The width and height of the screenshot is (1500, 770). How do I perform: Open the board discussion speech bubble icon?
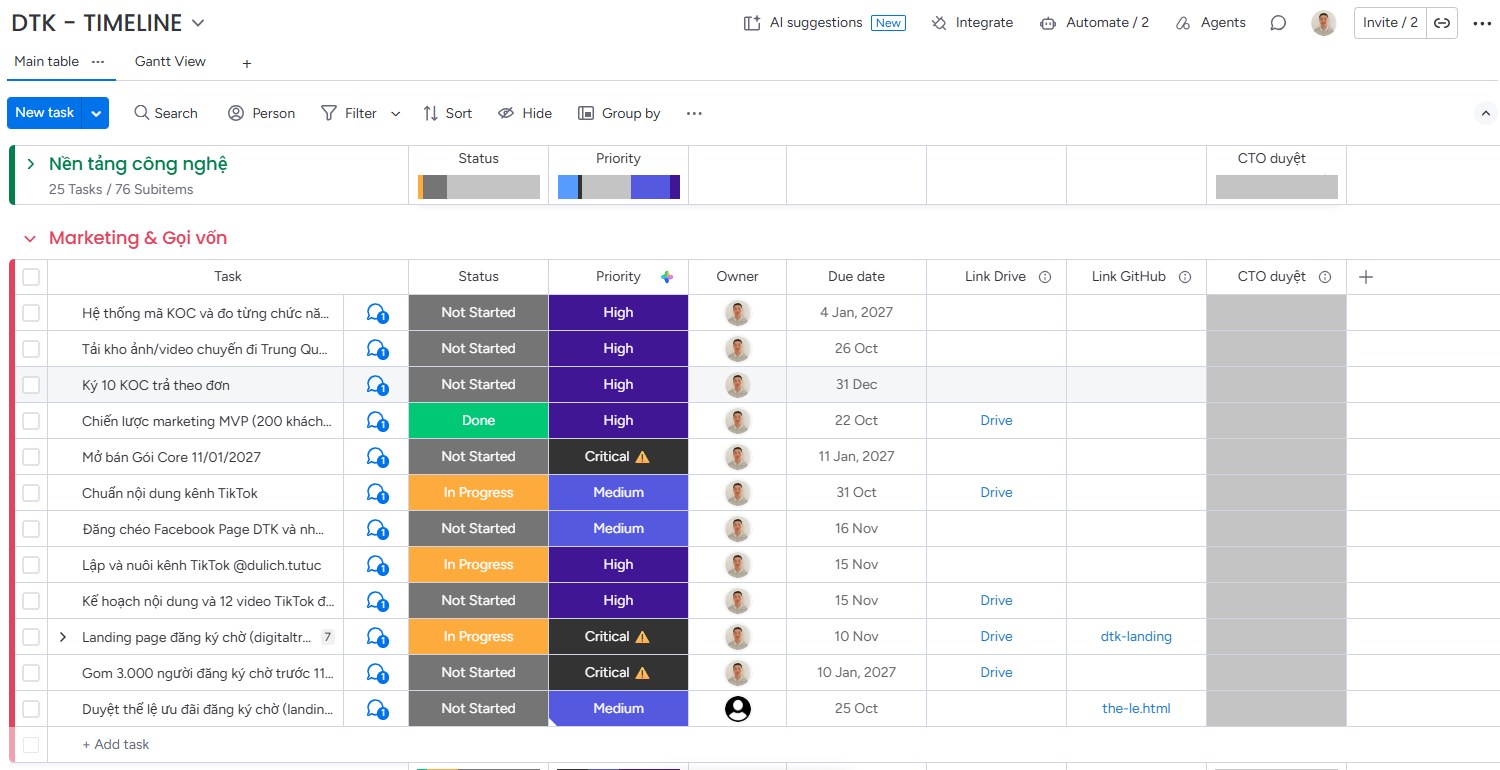tap(1278, 23)
